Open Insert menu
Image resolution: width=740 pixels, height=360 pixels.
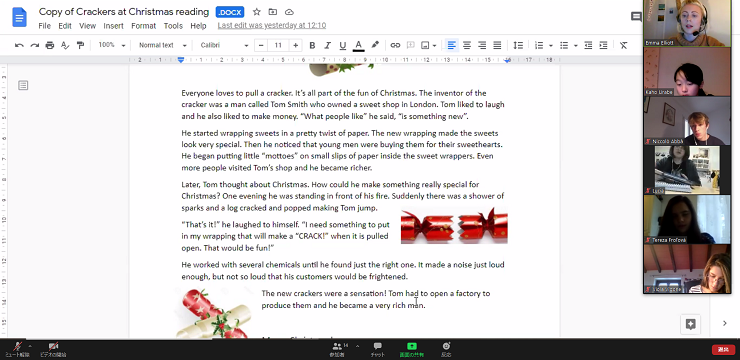coord(113,26)
